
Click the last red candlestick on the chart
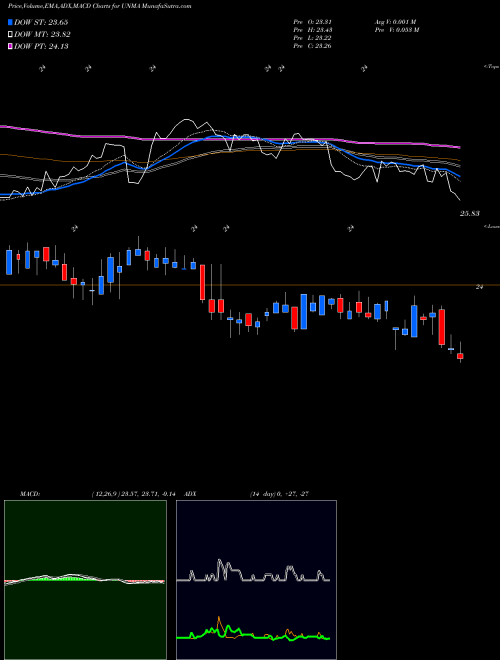[460, 356]
